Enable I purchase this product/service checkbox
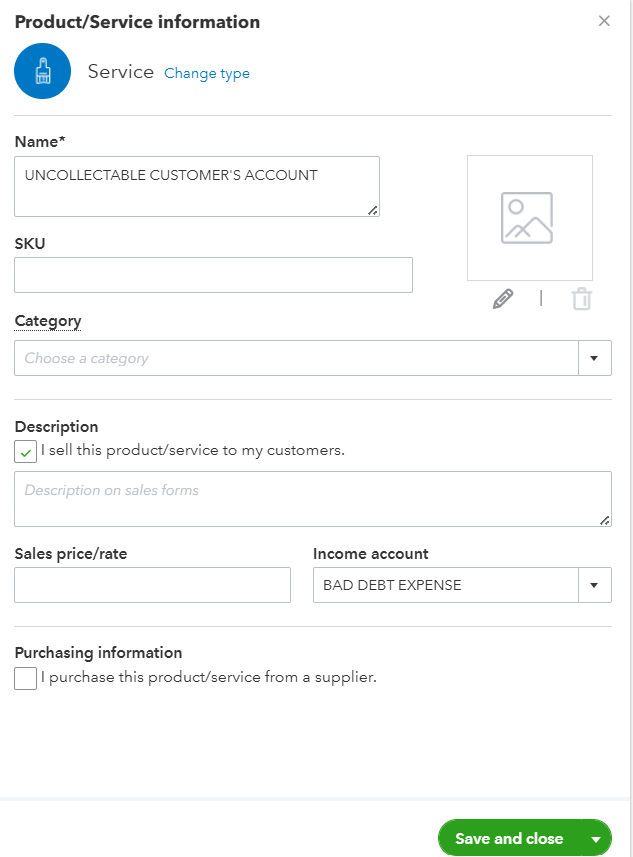The width and height of the screenshot is (633, 857). pos(26,678)
